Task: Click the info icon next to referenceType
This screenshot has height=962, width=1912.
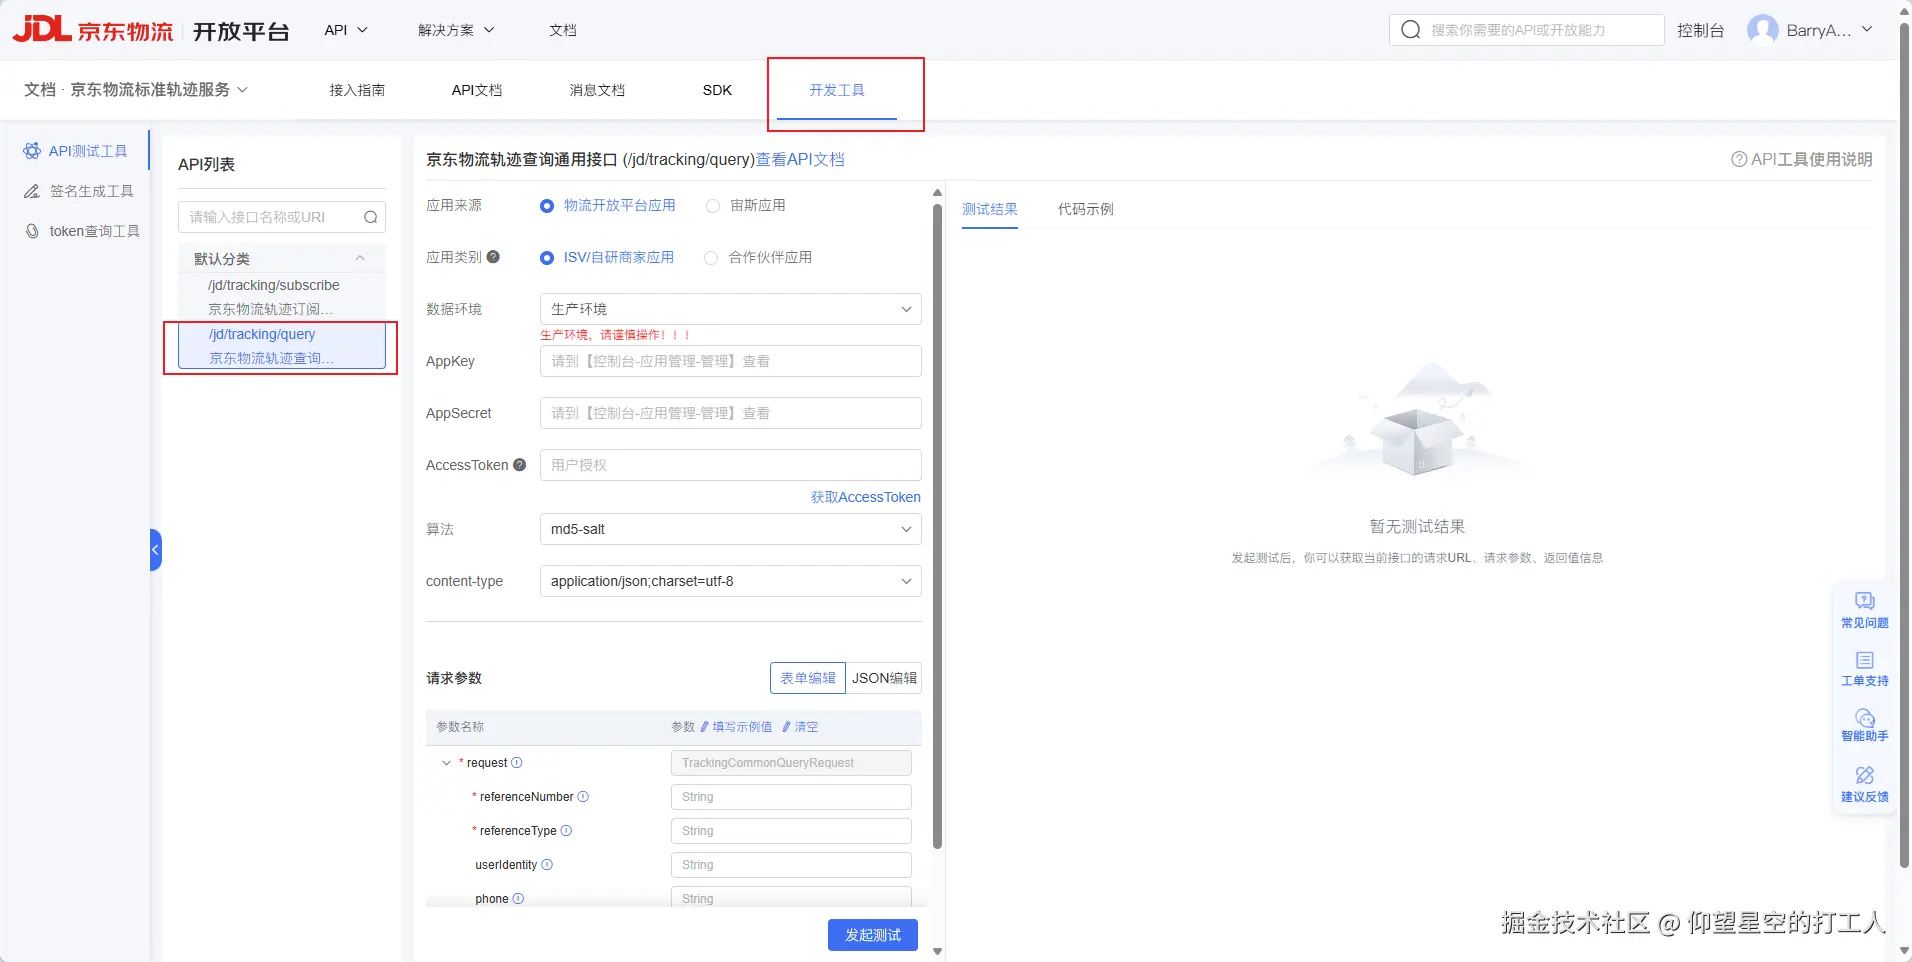Action: [566, 831]
